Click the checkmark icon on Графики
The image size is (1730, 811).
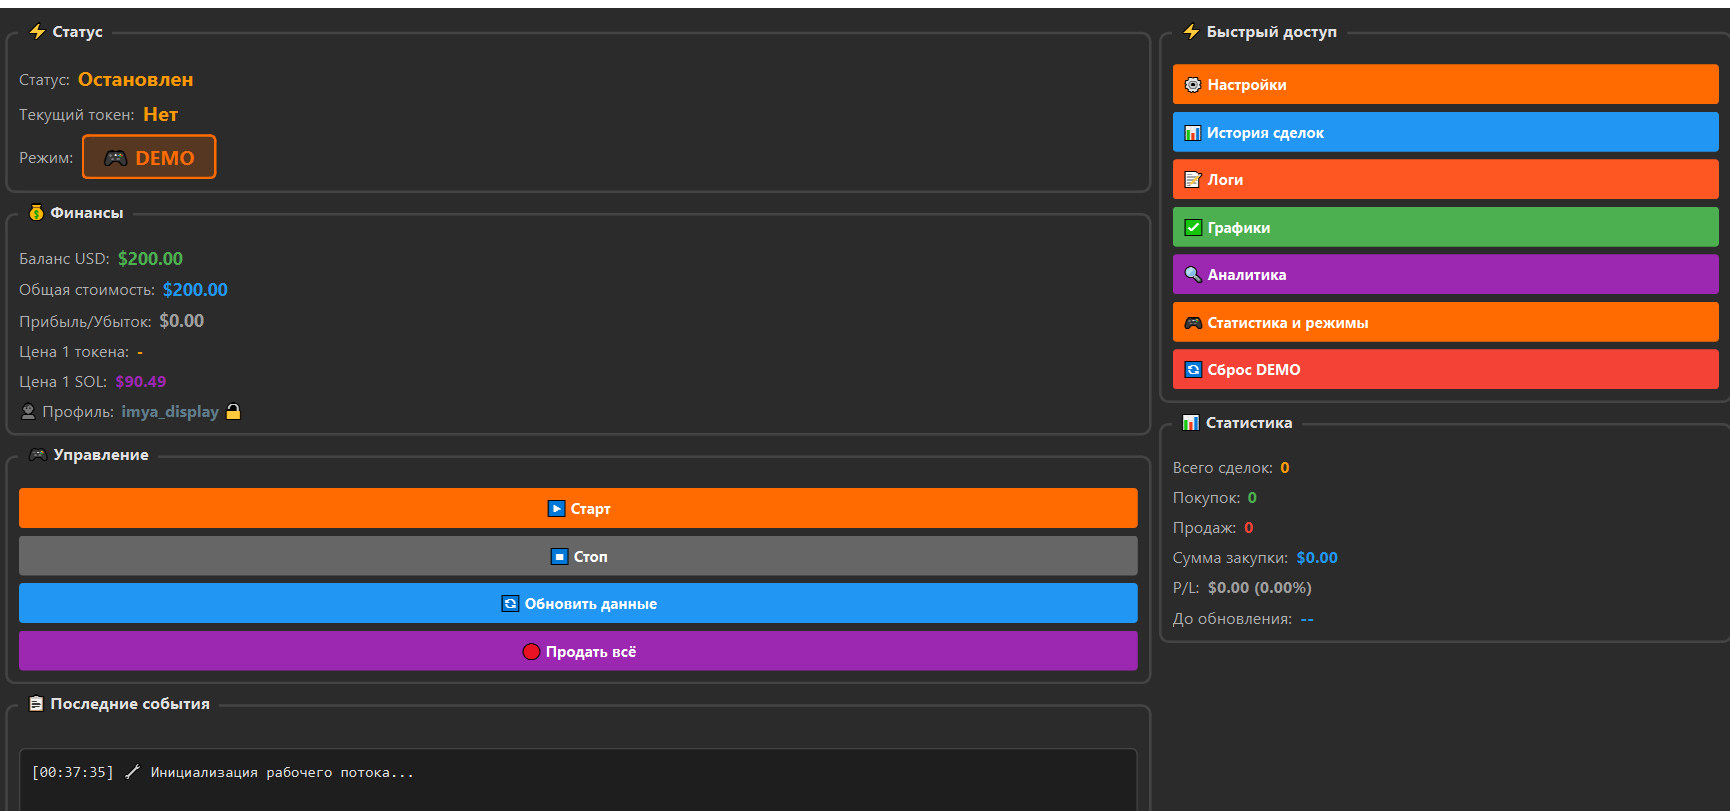pyautogui.click(x=1192, y=228)
